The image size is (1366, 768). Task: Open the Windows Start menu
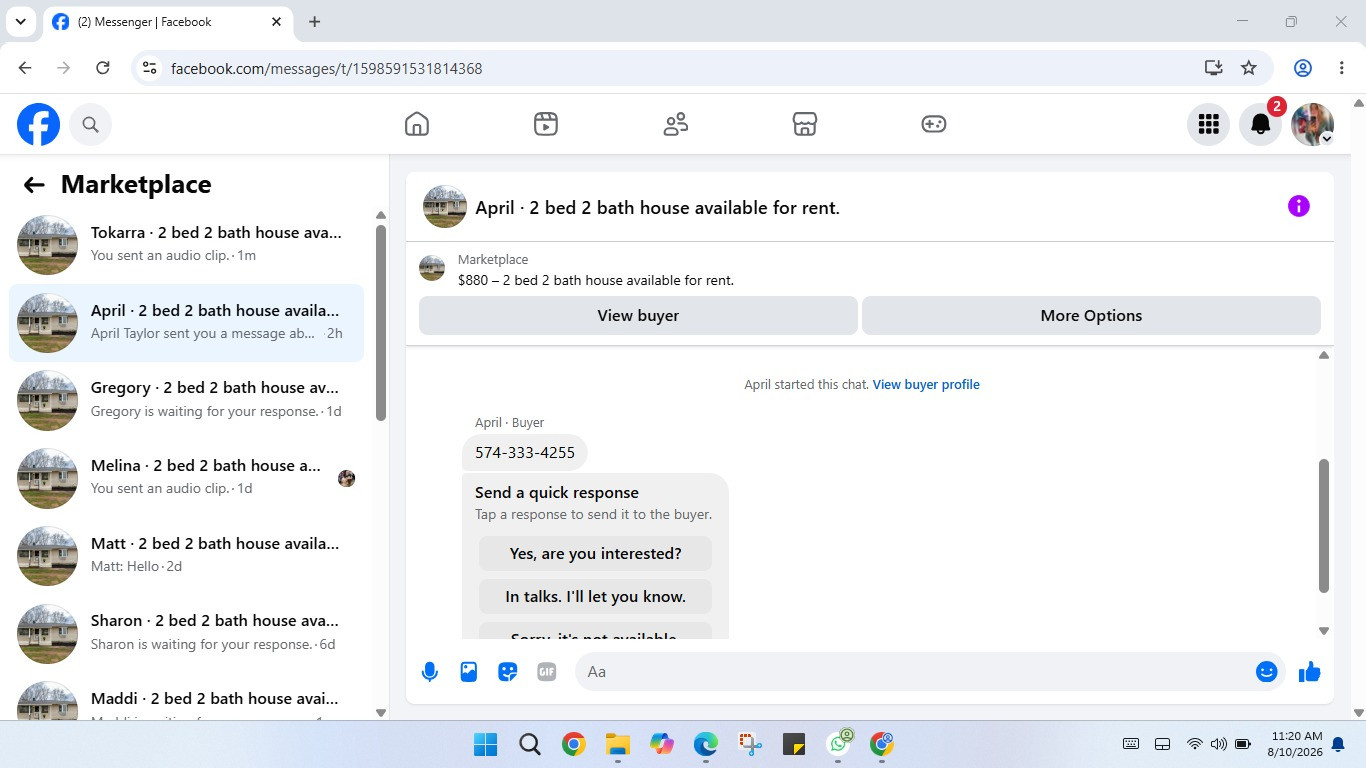[485, 744]
